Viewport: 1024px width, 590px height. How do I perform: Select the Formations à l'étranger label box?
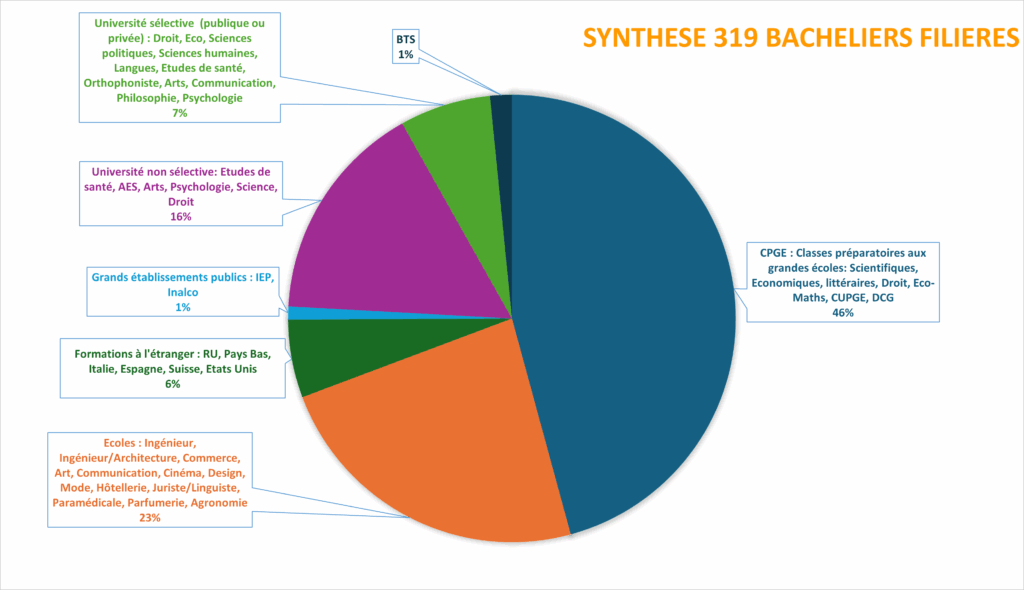pyautogui.click(x=172, y=369)
